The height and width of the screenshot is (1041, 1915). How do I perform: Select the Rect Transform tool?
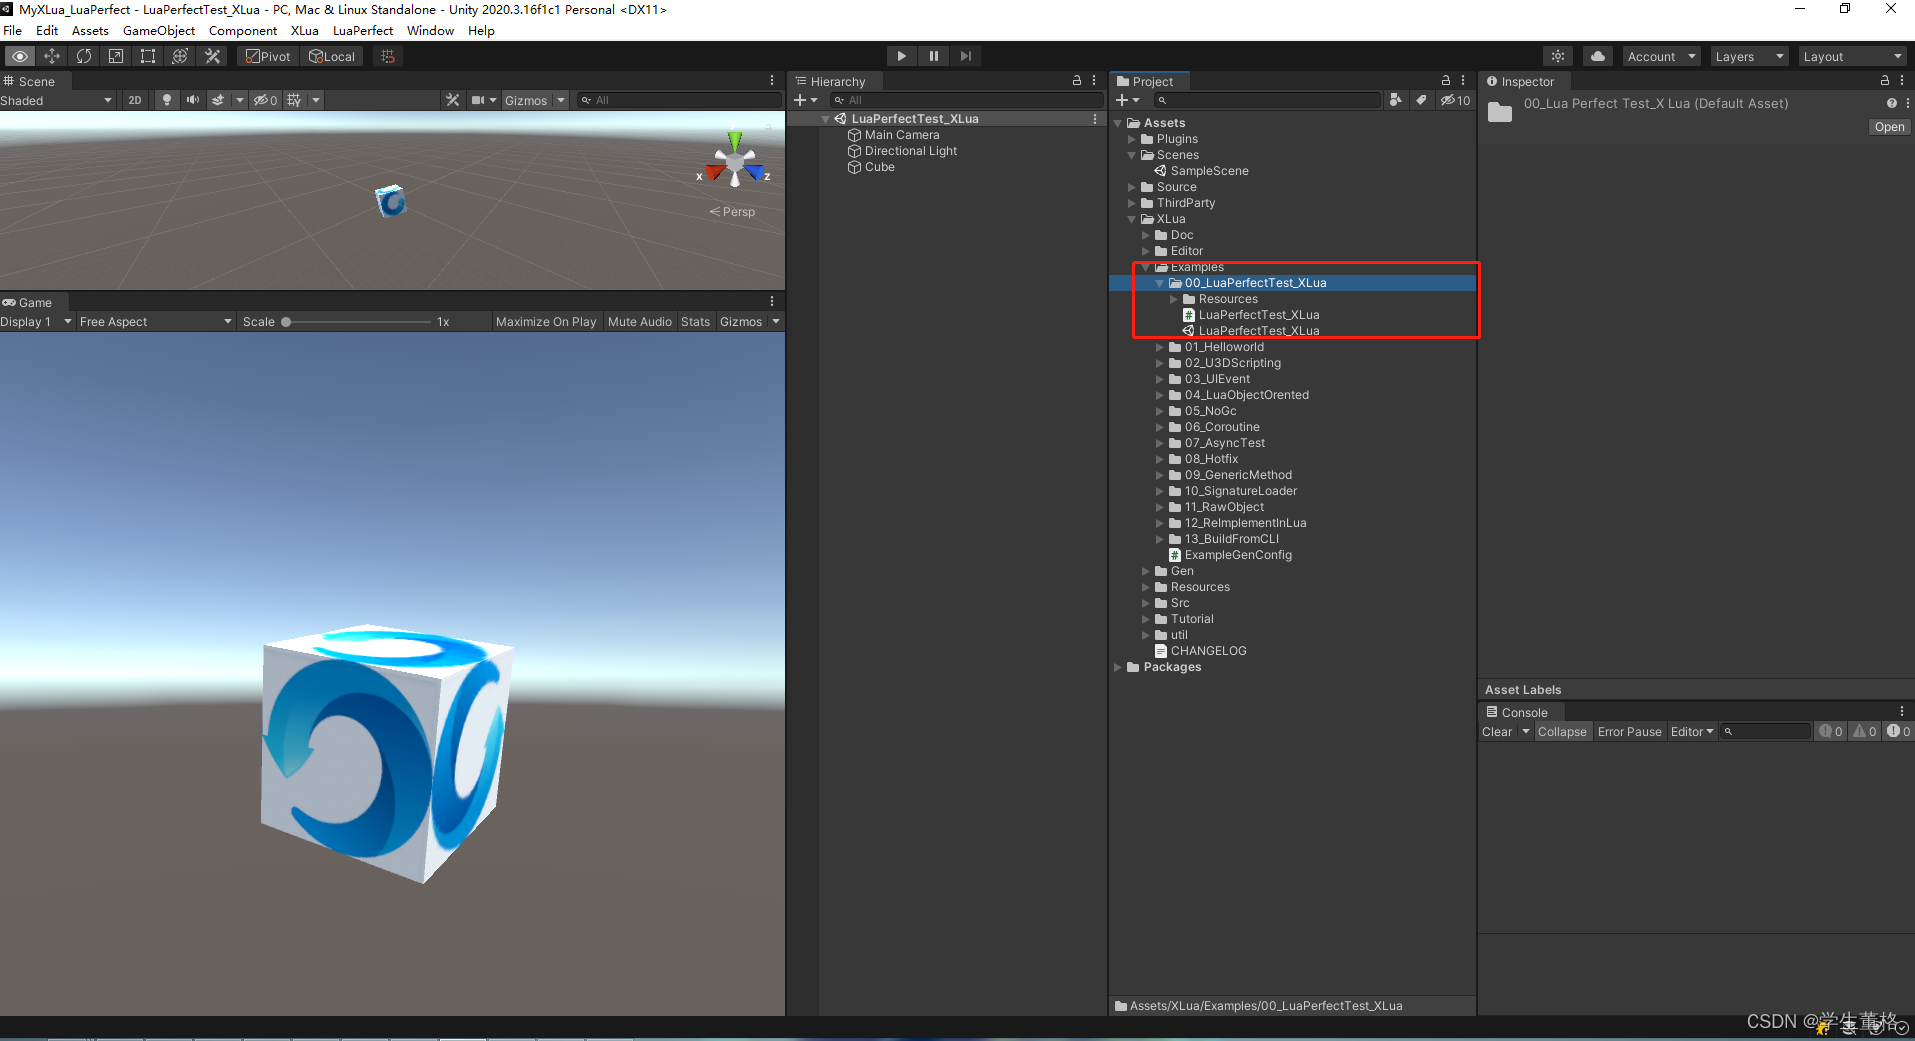pos(147,56)
